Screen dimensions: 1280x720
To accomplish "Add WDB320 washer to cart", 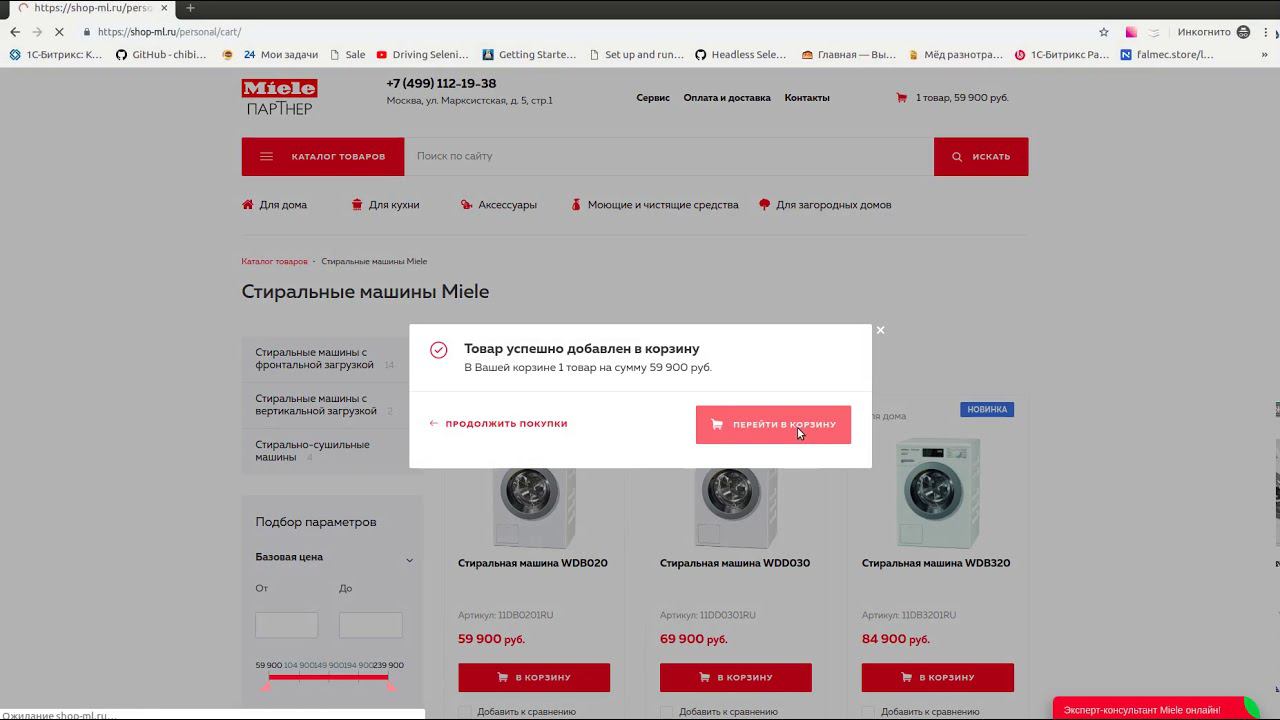I will [938, 677].
